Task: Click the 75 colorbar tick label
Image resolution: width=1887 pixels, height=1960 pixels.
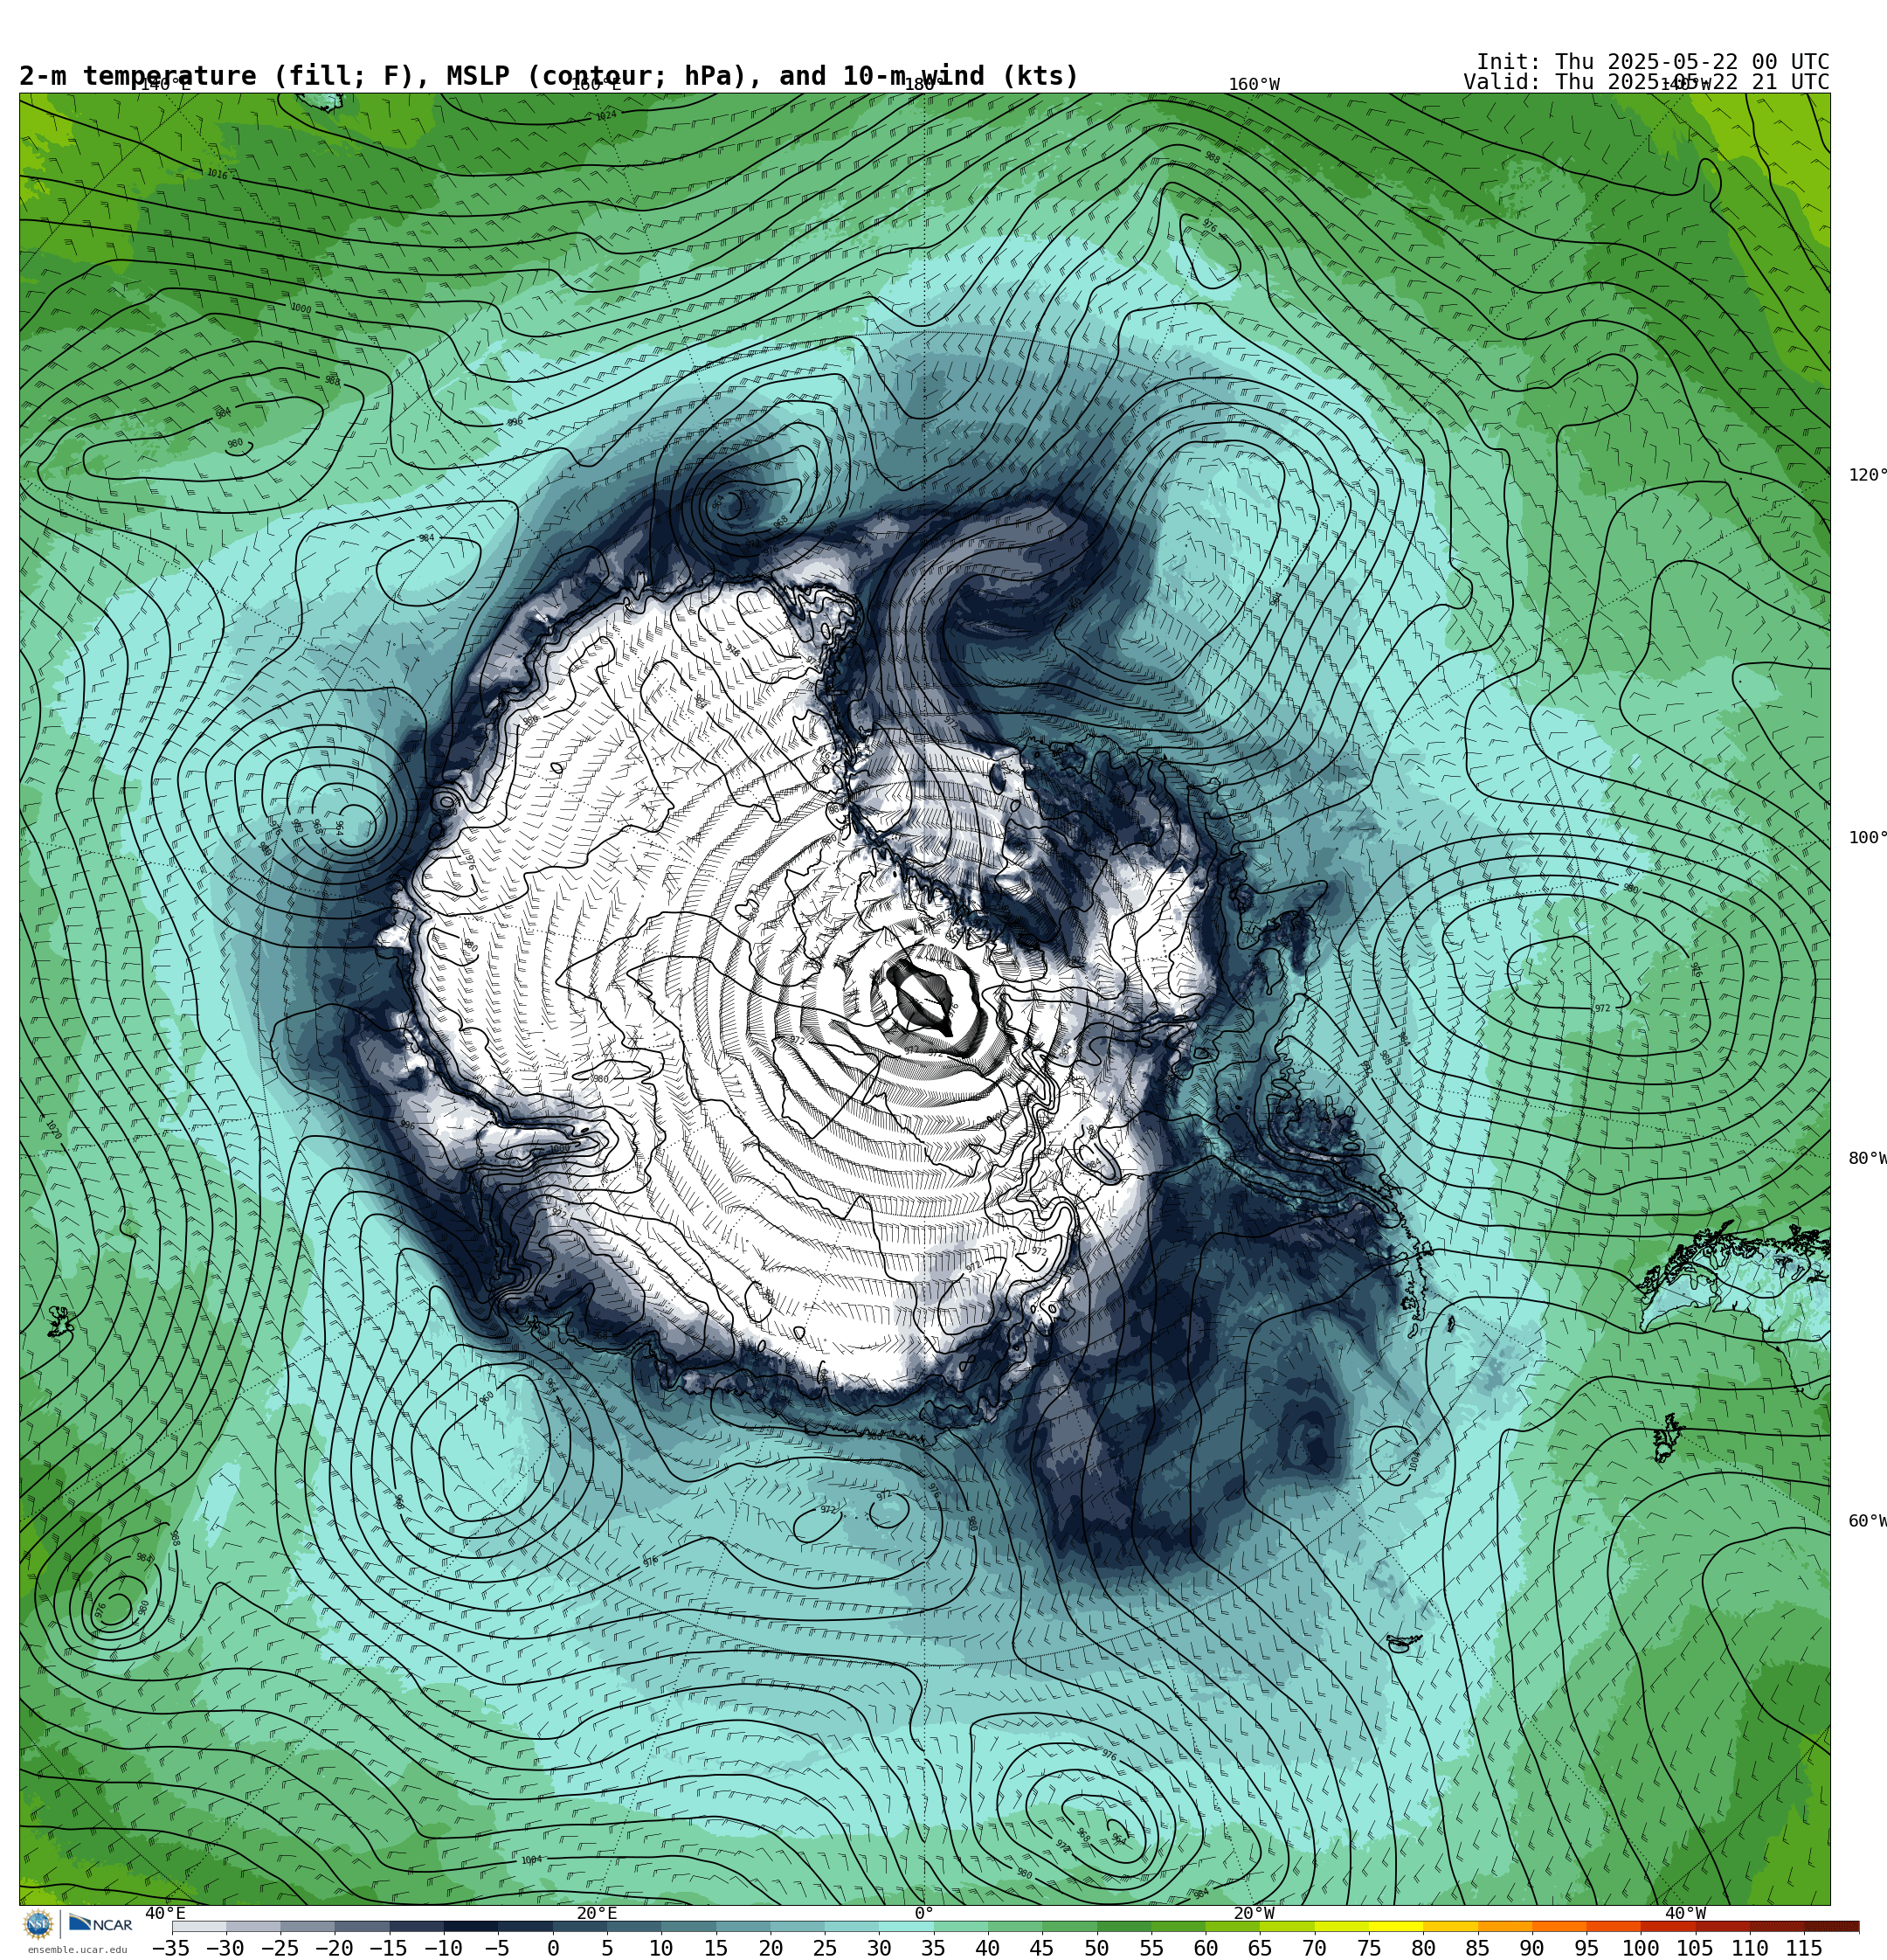Action: pos(1369,1948)
